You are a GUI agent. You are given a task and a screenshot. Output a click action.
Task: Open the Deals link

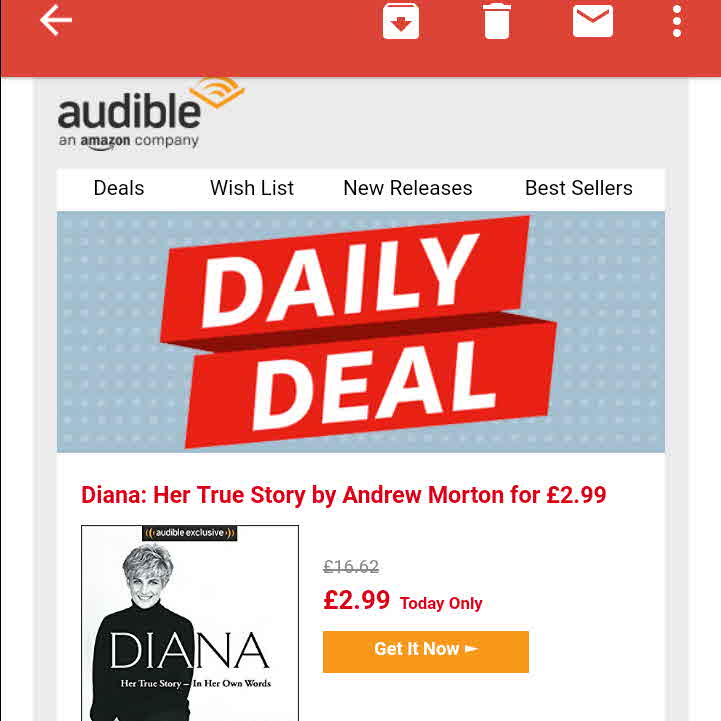point(119,188)
